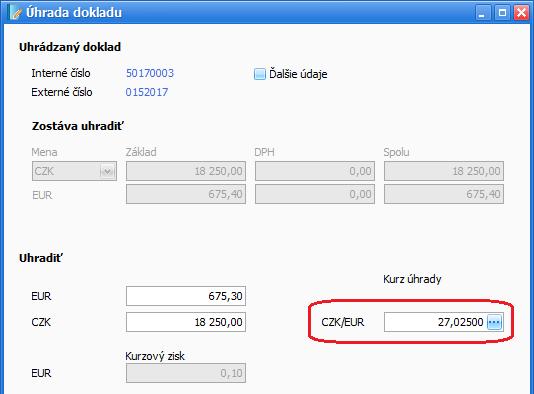Viewport: 534px width, 394px height.
Task: Click the Uhrádzaný doklad heading
Action: pyautogui.click(x=70, y=47)
